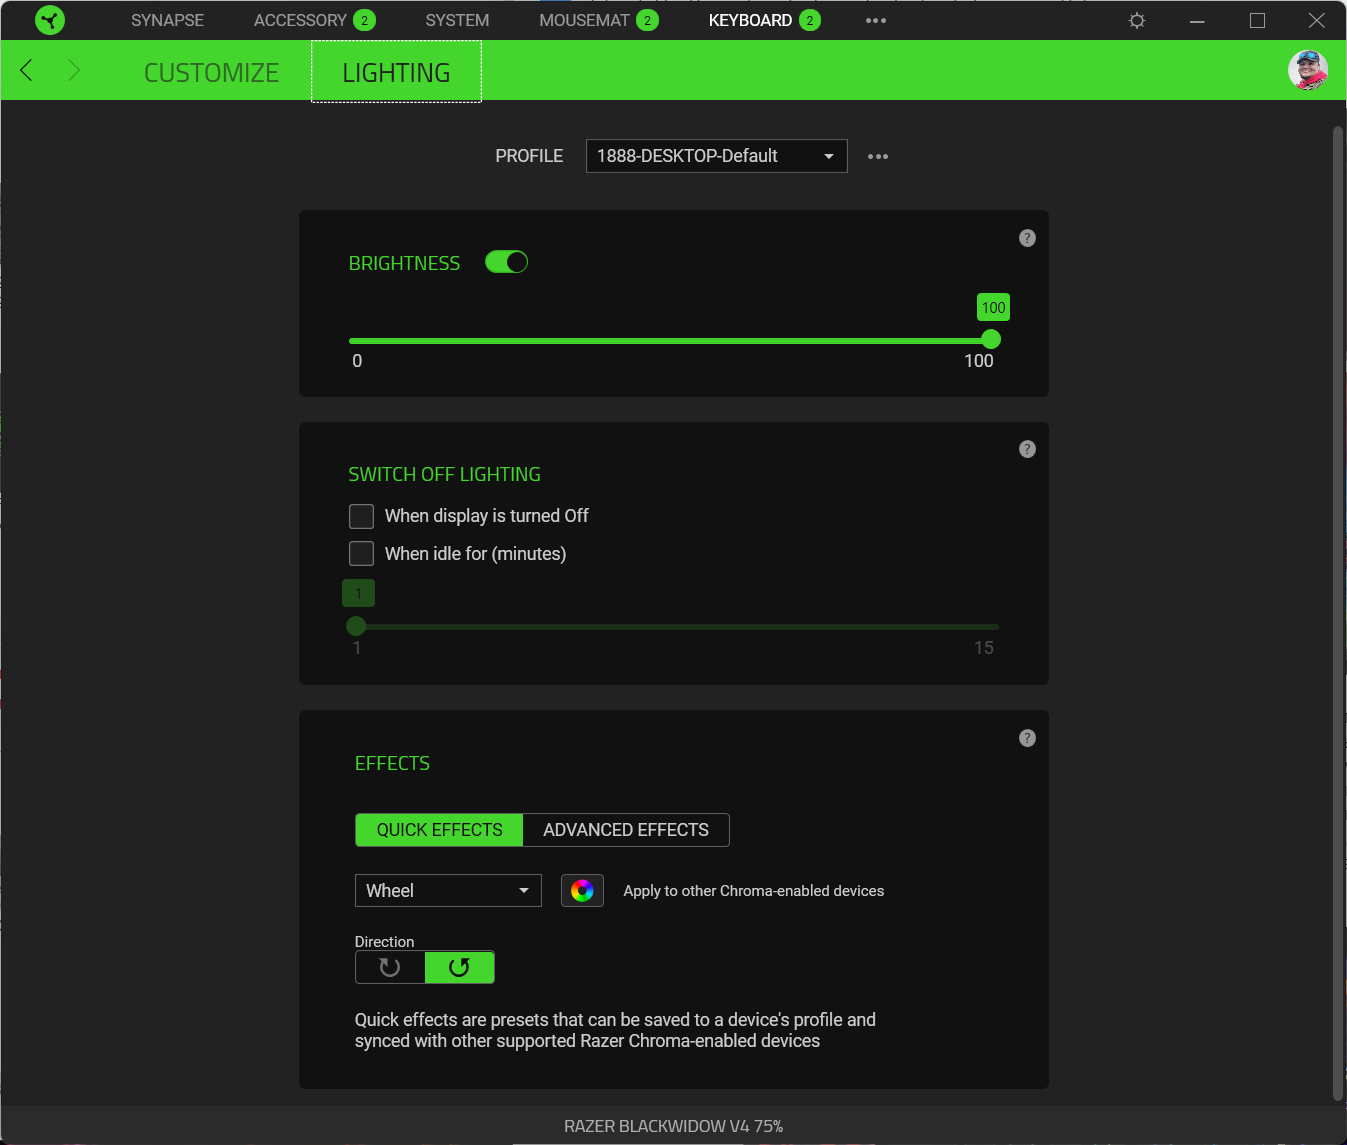
Task: Switch to the Synapse tab
Action: pos(167,20)
